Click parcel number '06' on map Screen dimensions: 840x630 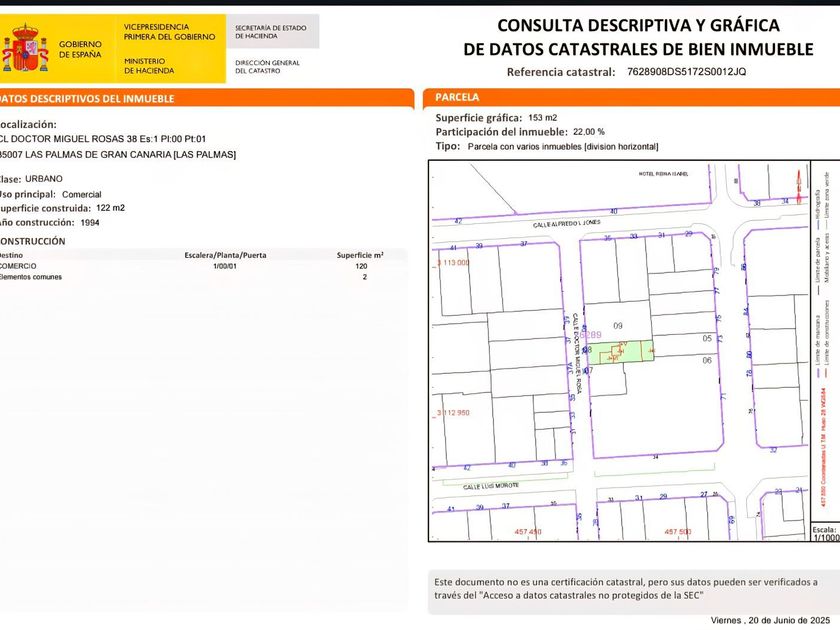pos(707,361)
